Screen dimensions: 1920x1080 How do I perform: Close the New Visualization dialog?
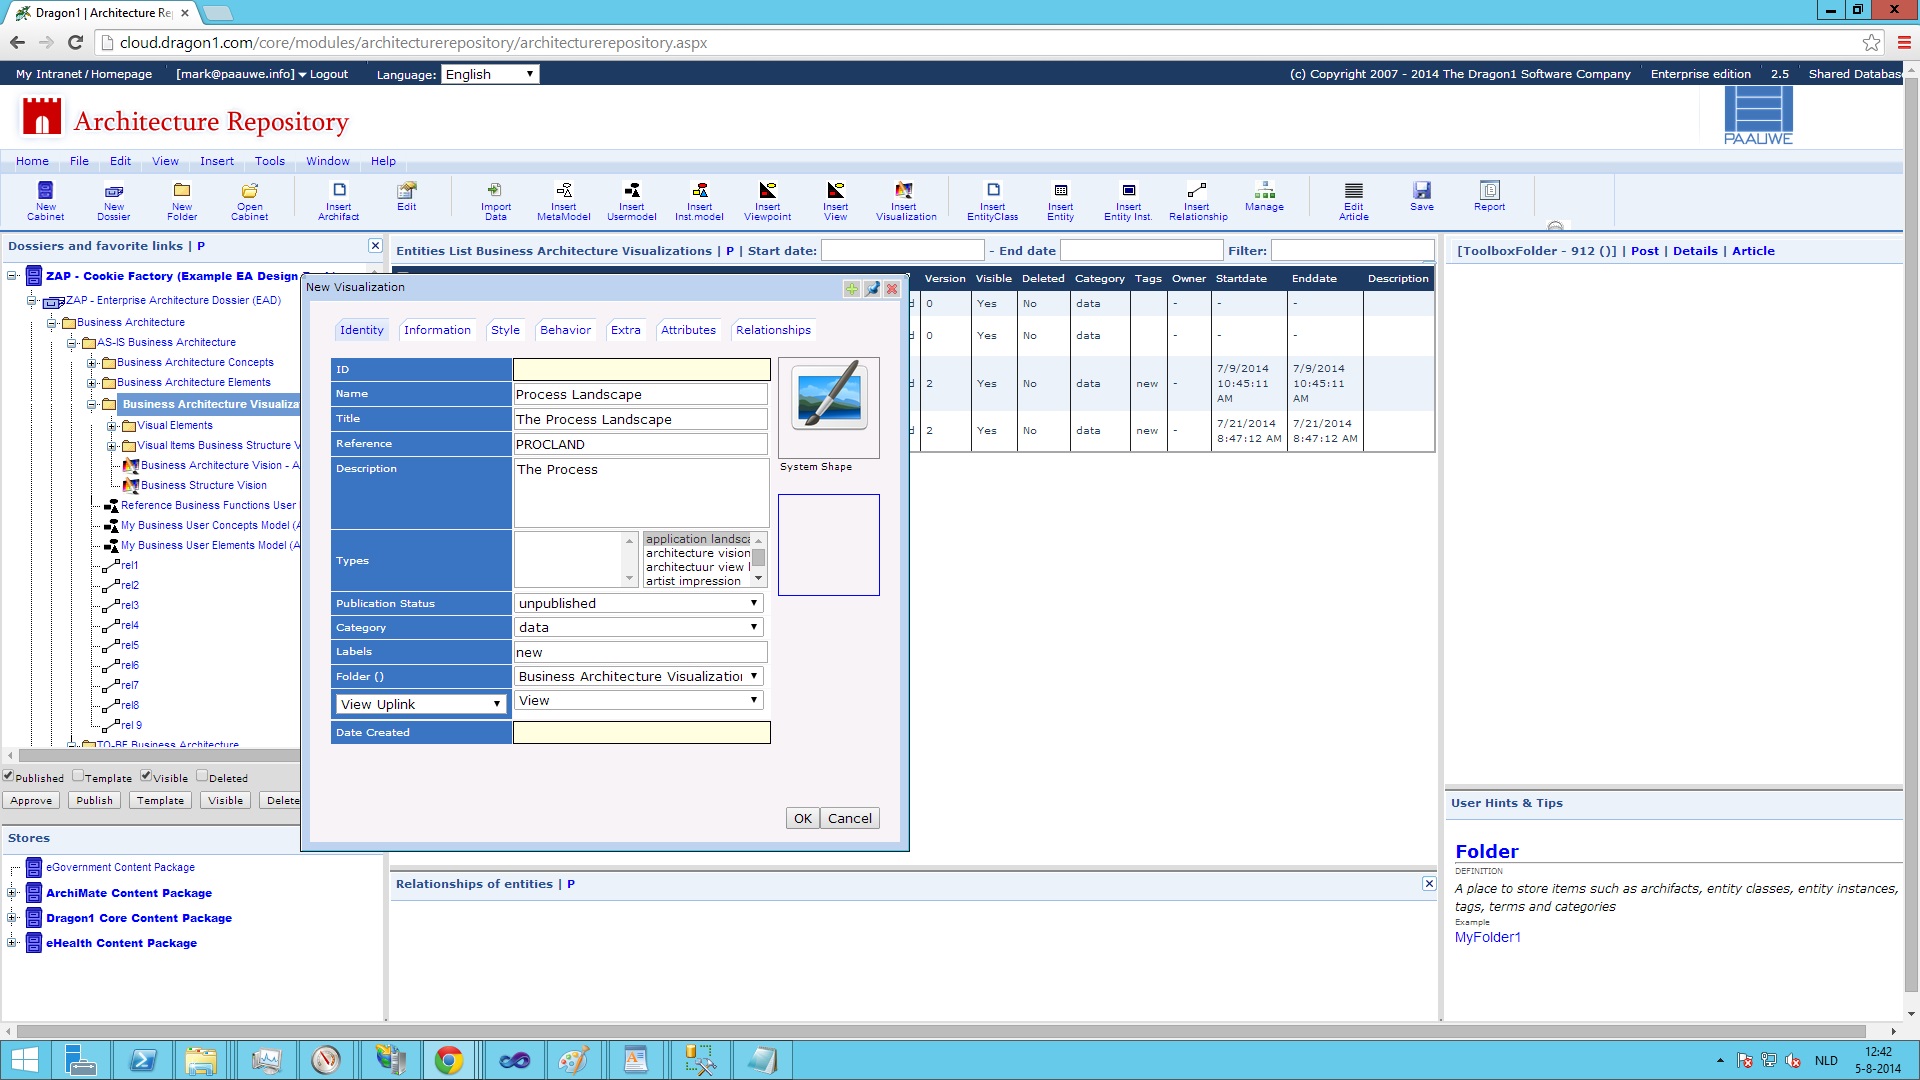[892, 288]
